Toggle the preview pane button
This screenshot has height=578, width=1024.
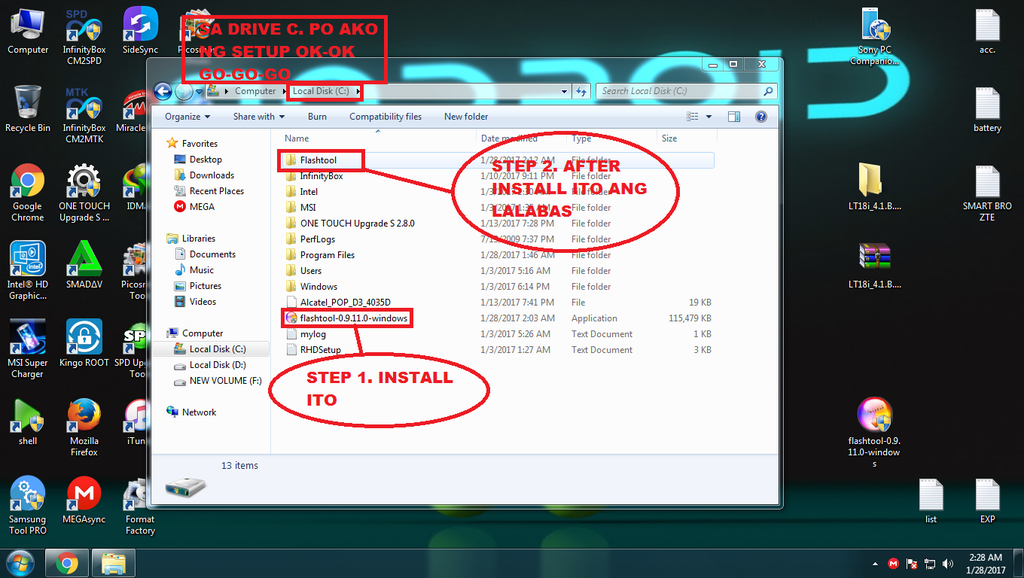coord(736,116)
